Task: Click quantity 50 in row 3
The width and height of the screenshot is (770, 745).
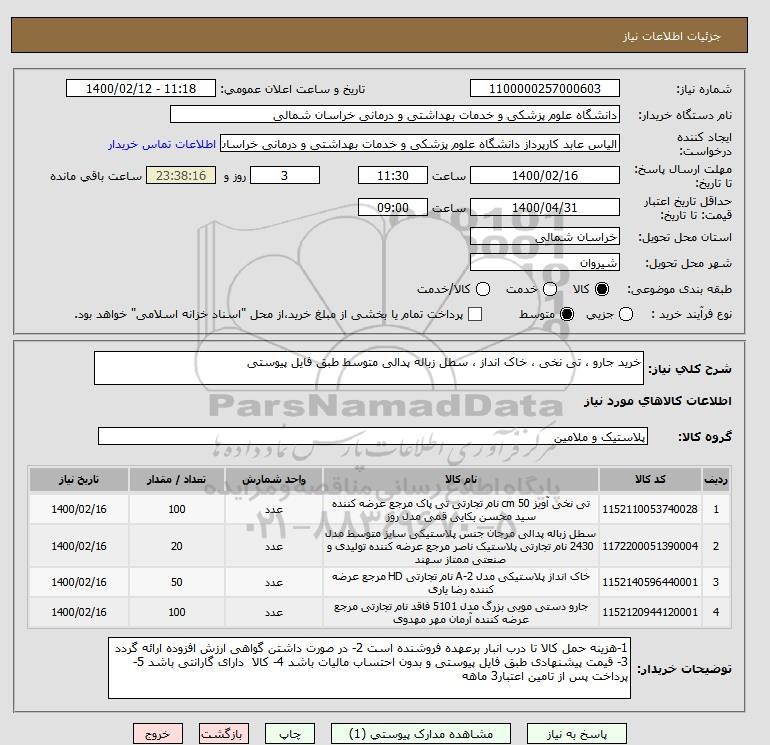Action: [177, 582]
